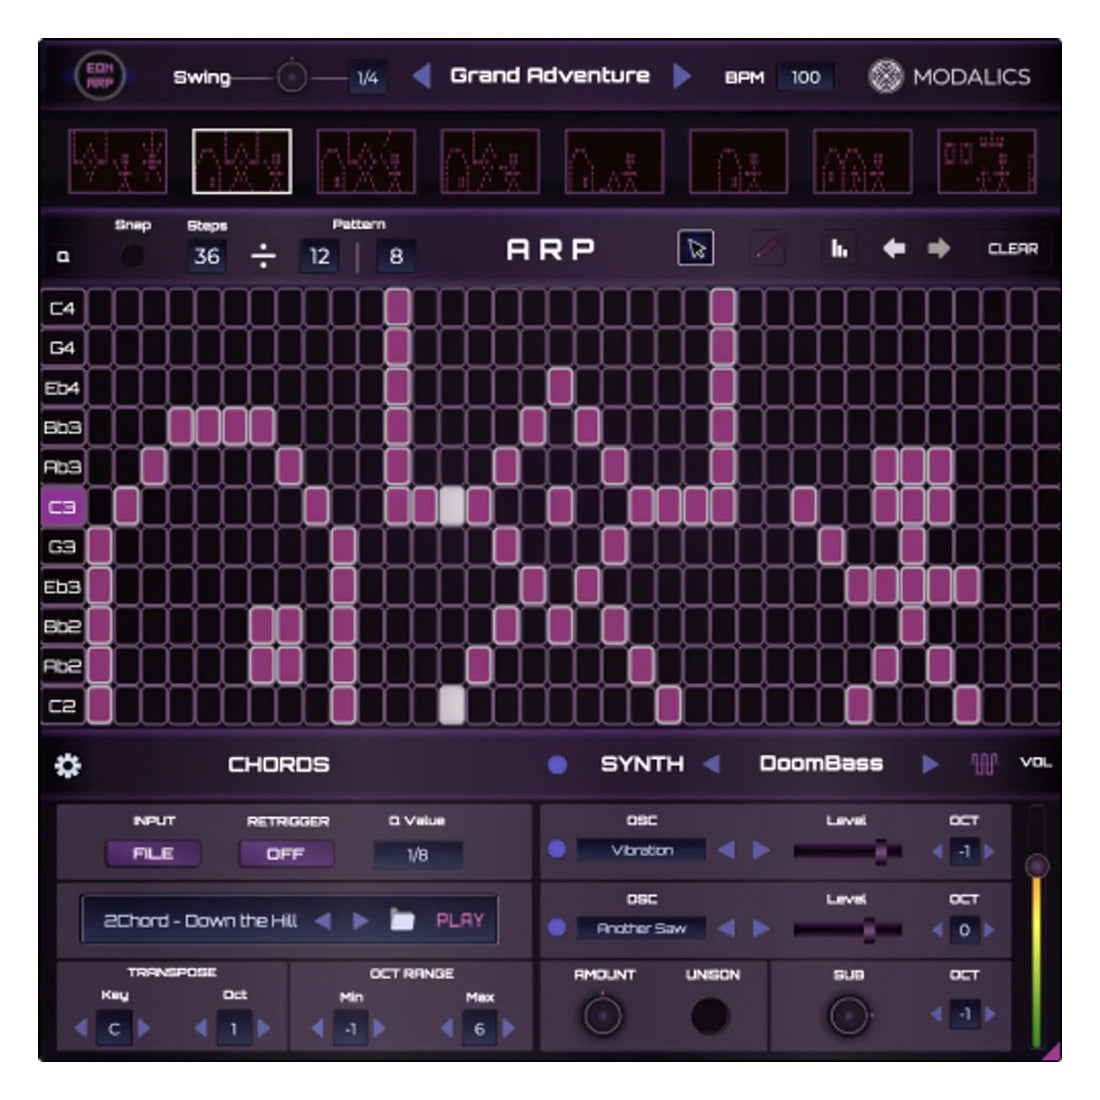Toggle the Another Saw oscillator dot

point(557,927)
